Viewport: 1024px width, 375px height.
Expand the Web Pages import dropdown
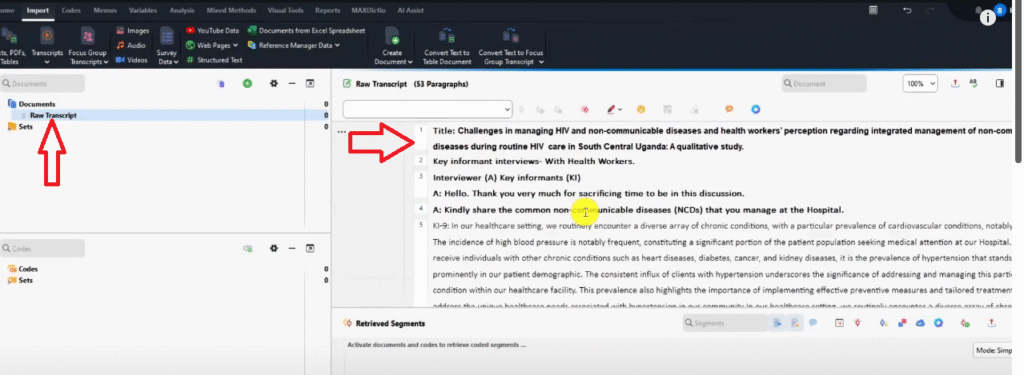213,45
